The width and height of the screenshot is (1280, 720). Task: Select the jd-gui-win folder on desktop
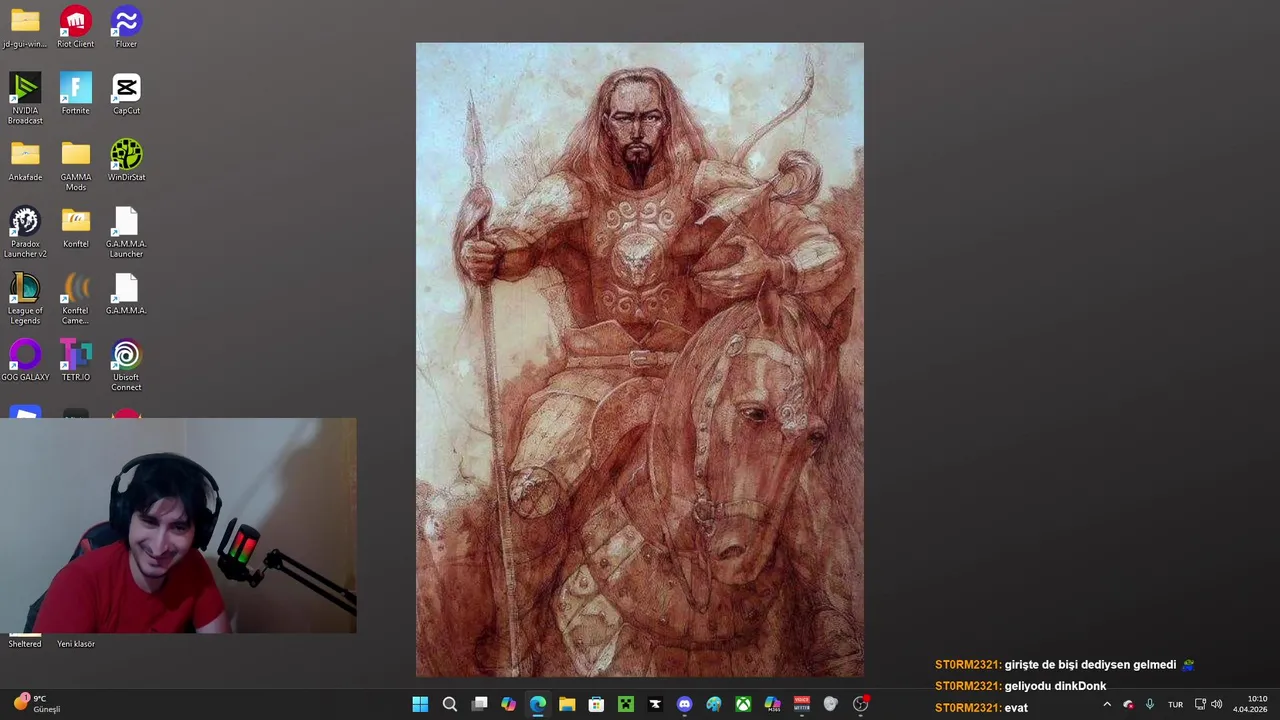point(25,27)
